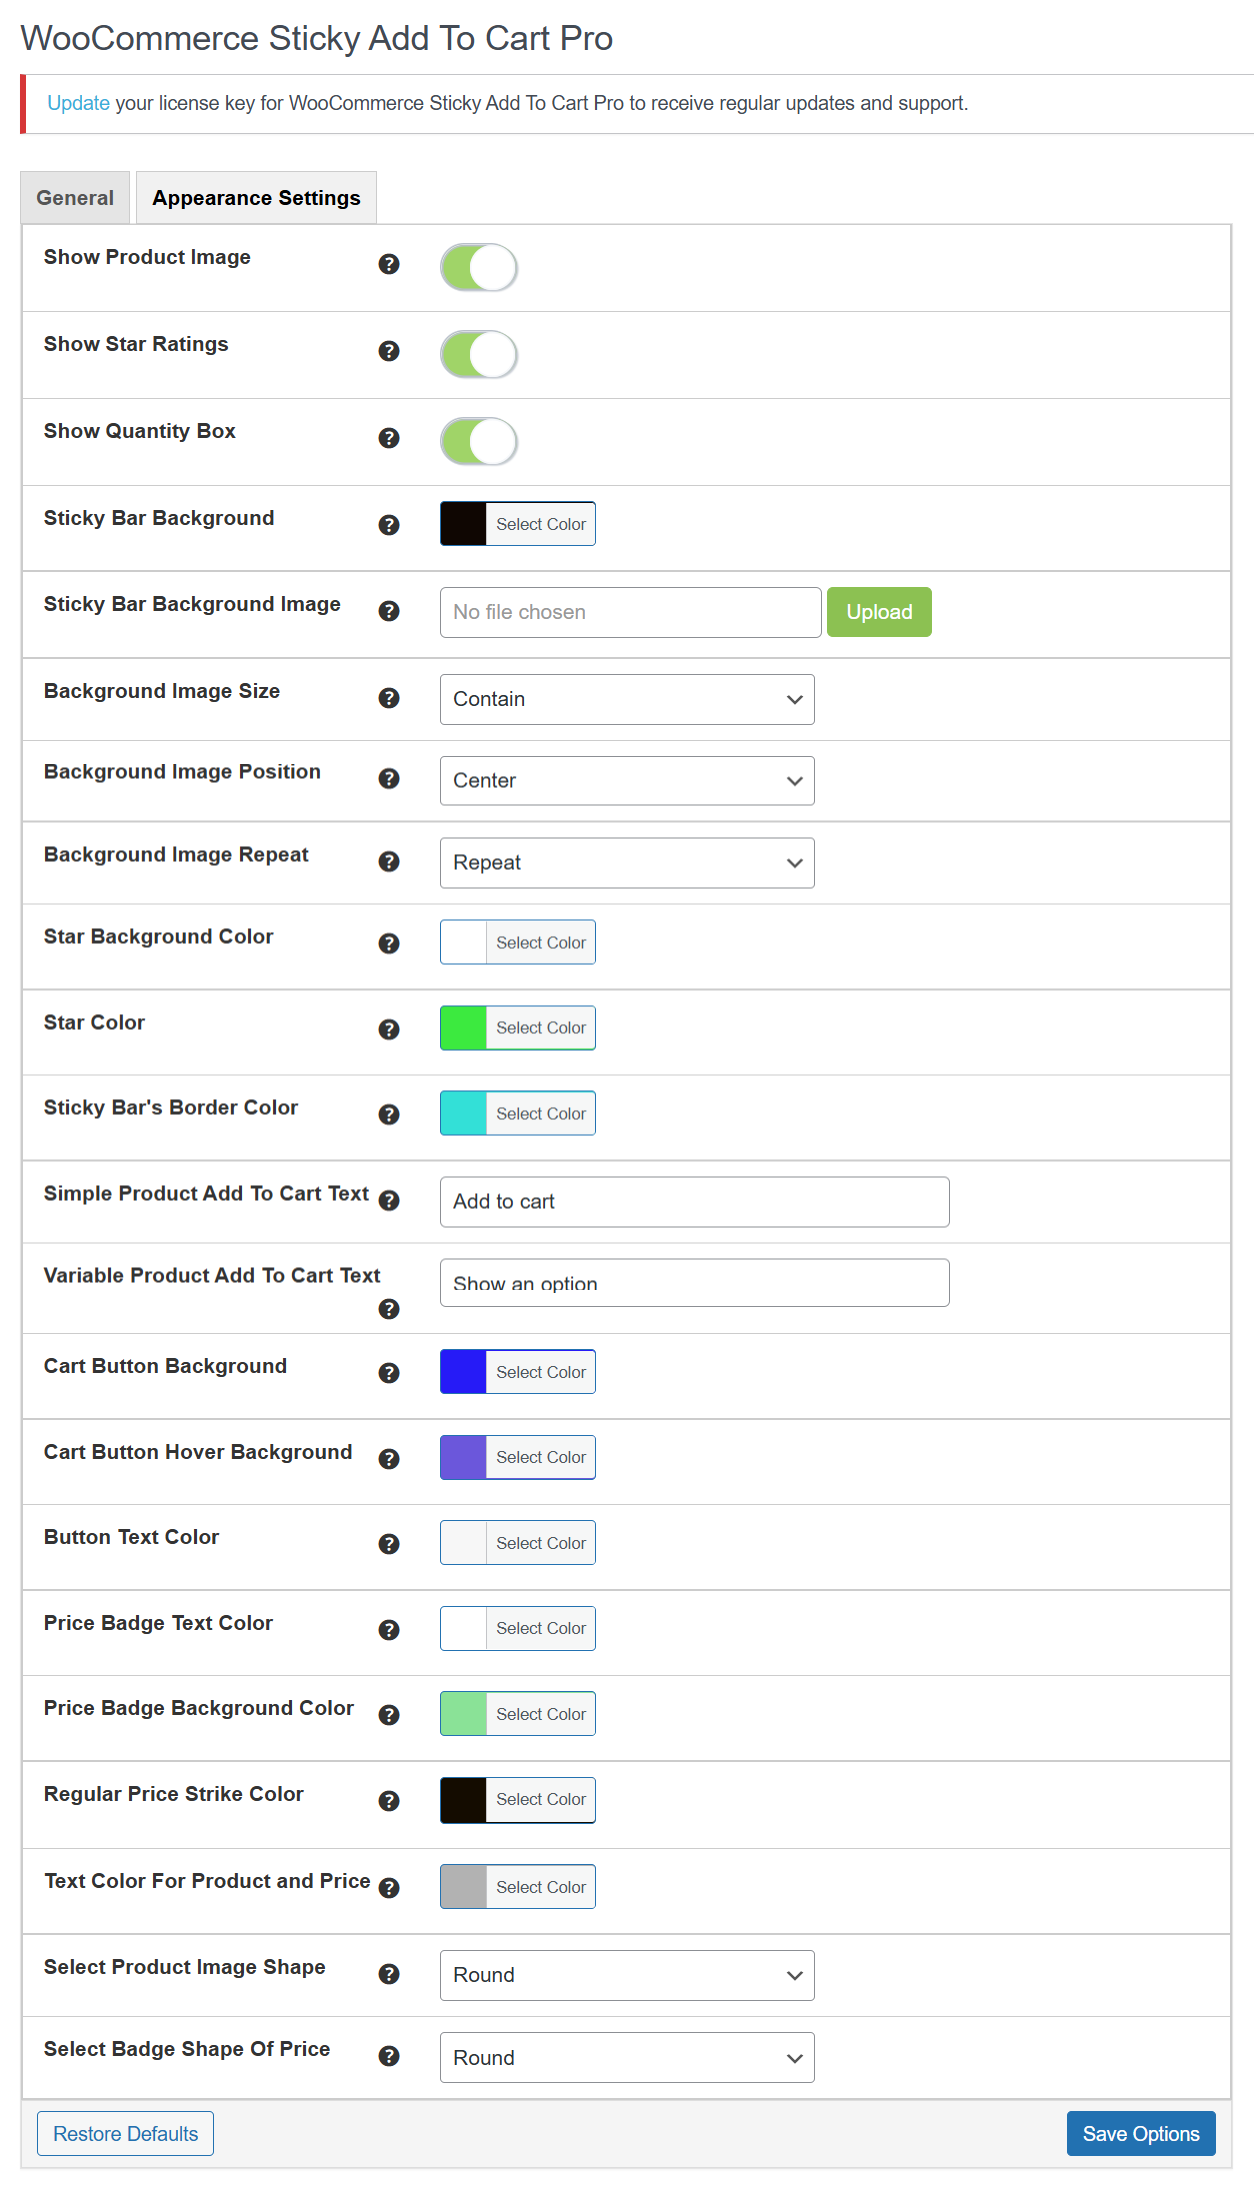Switch to Appearance Settings tab

(256, 198)
